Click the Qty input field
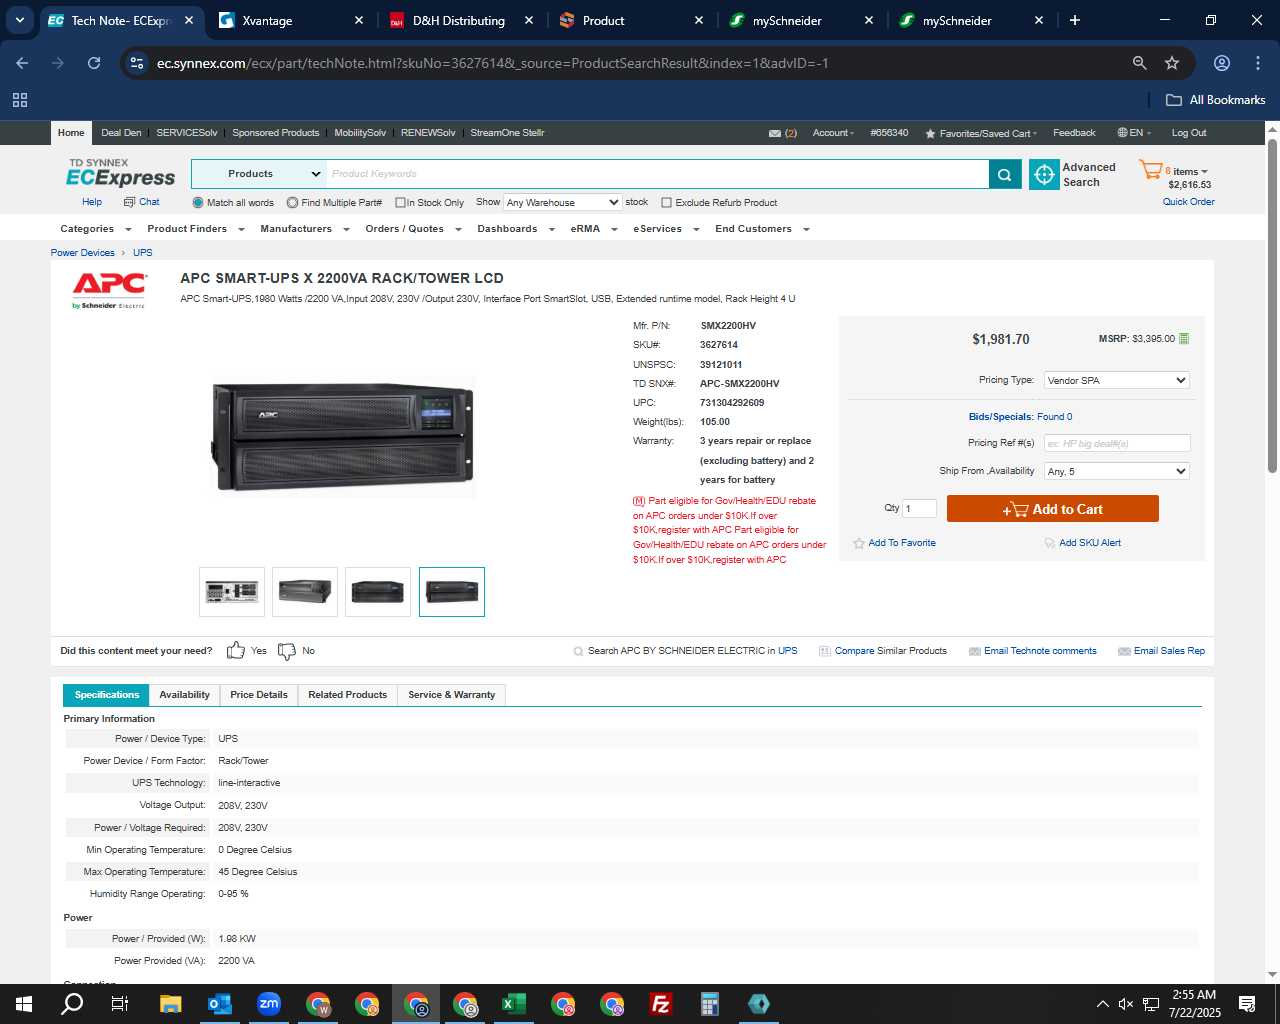Screen dimensions: 1280x1024 pos(919,508)
